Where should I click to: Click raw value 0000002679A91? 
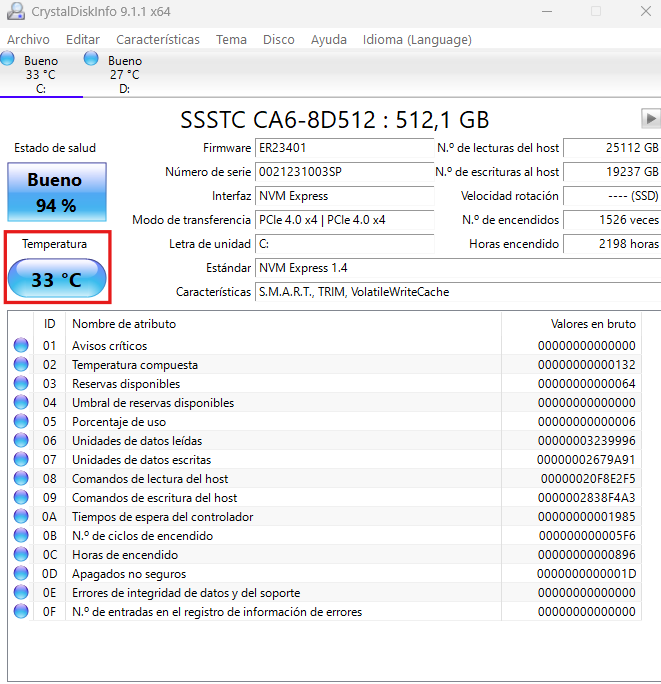click(x=586, y=460)
